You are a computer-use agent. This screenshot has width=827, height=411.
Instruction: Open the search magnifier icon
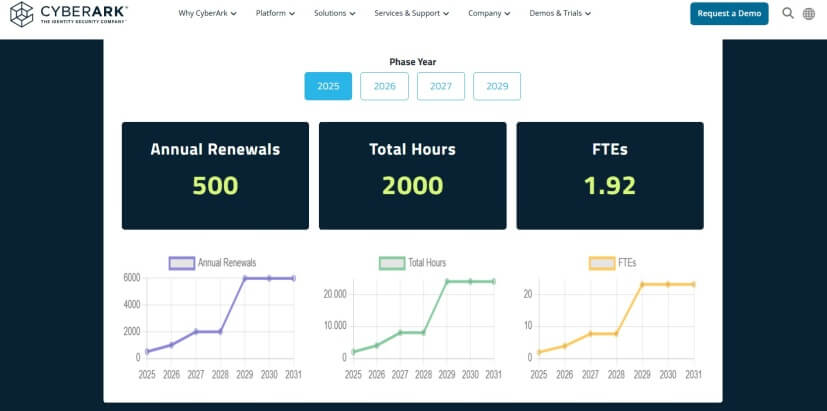pyautogui.click(x=787, y=14)
